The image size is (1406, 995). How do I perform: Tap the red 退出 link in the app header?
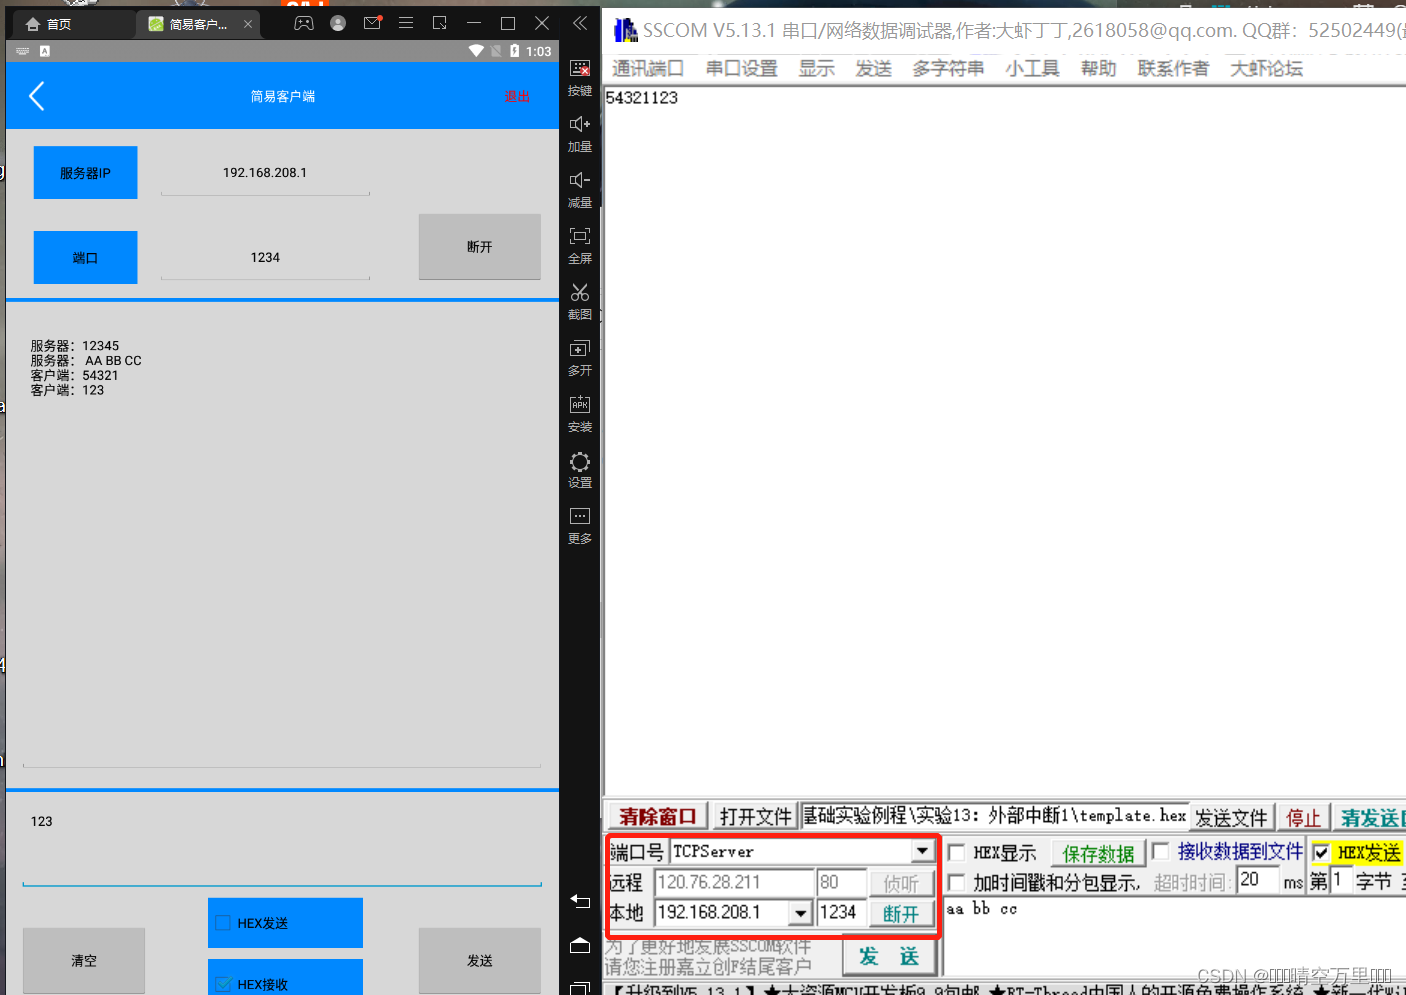click(517, 96)
